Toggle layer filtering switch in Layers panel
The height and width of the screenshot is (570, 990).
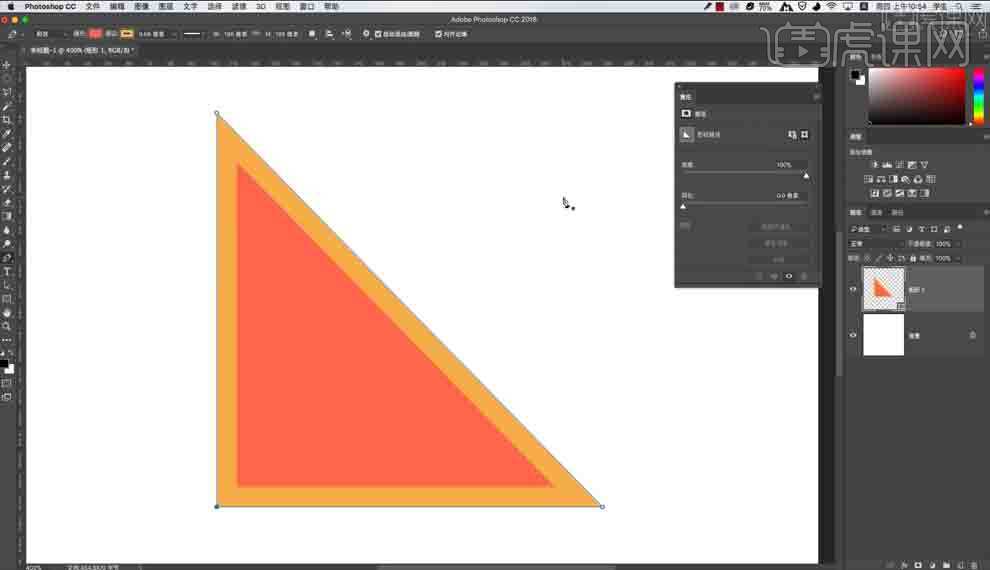(960, 228)
